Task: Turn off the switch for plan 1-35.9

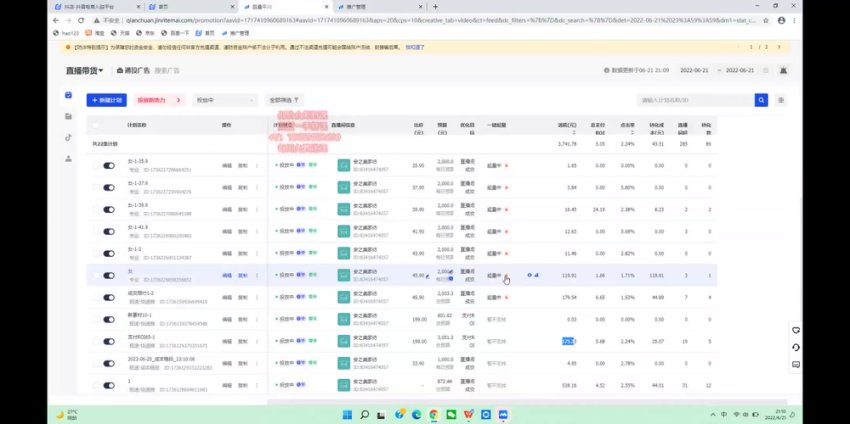Action: click(109, 165)
